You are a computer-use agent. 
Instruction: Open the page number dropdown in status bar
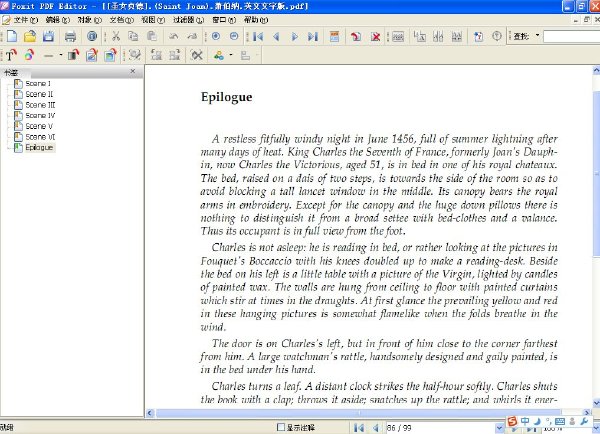499,428
